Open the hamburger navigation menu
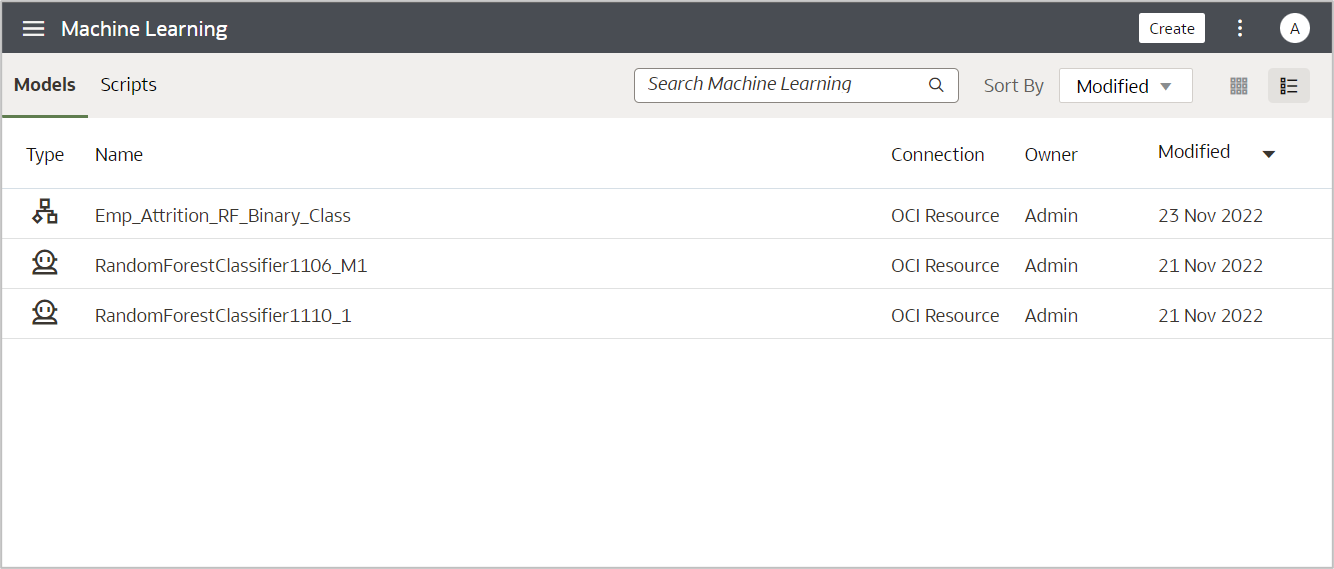This screenshot has width=1334, height=569. point(34,29)
